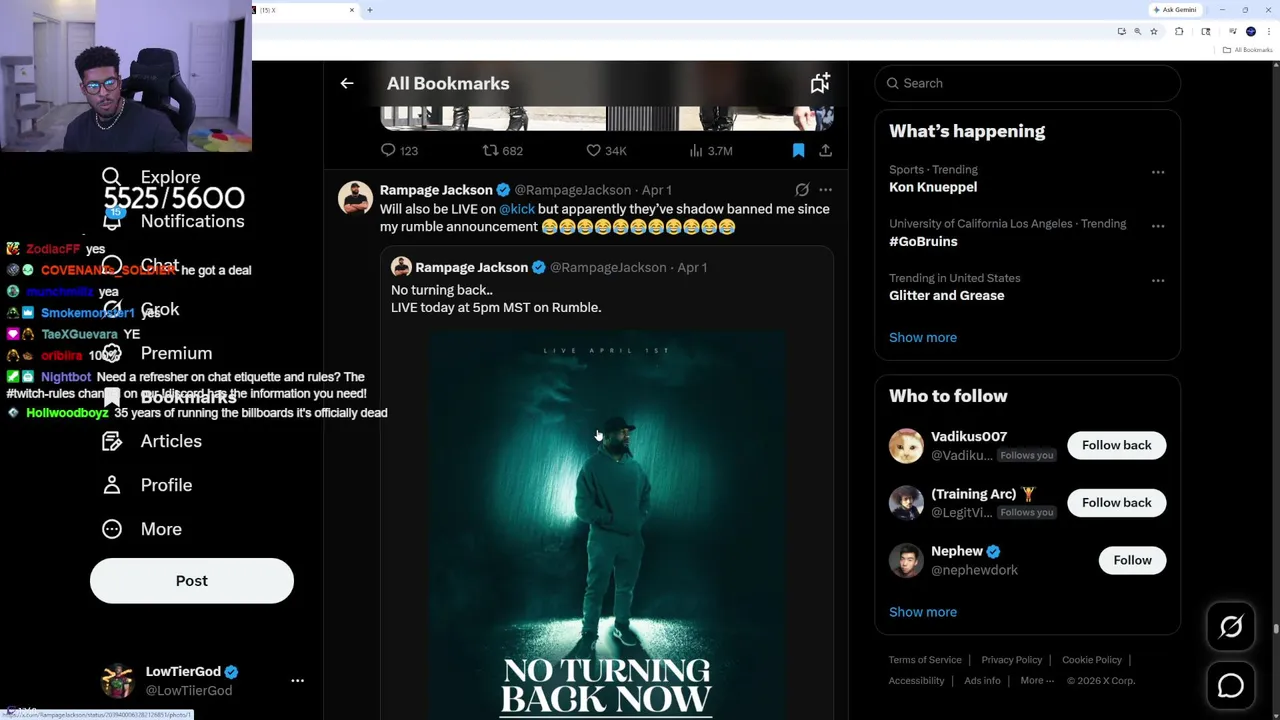Open Terms of Service link
1280x720 pixels.
tap(925, 660)
